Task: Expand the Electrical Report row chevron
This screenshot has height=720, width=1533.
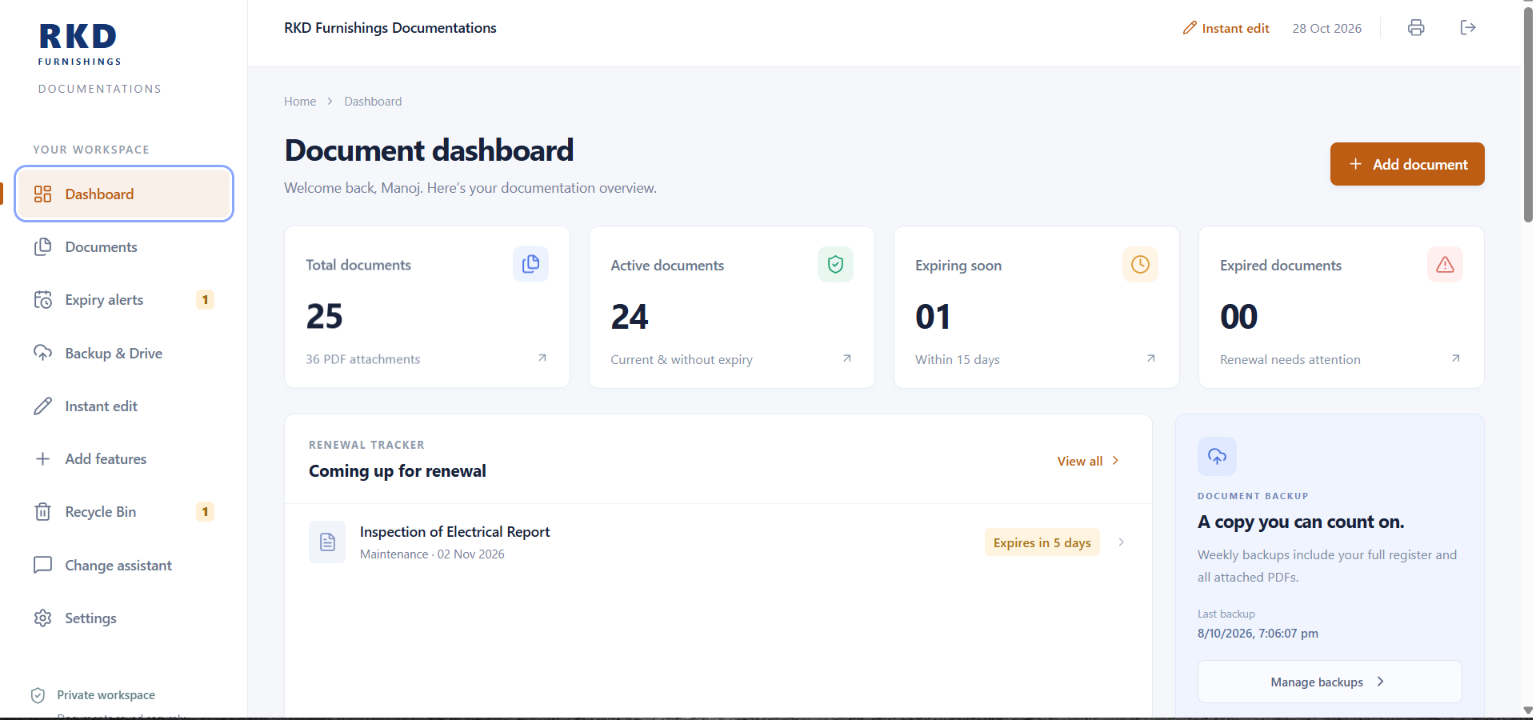Action: pyautogui.click(x=1121, y=542)
